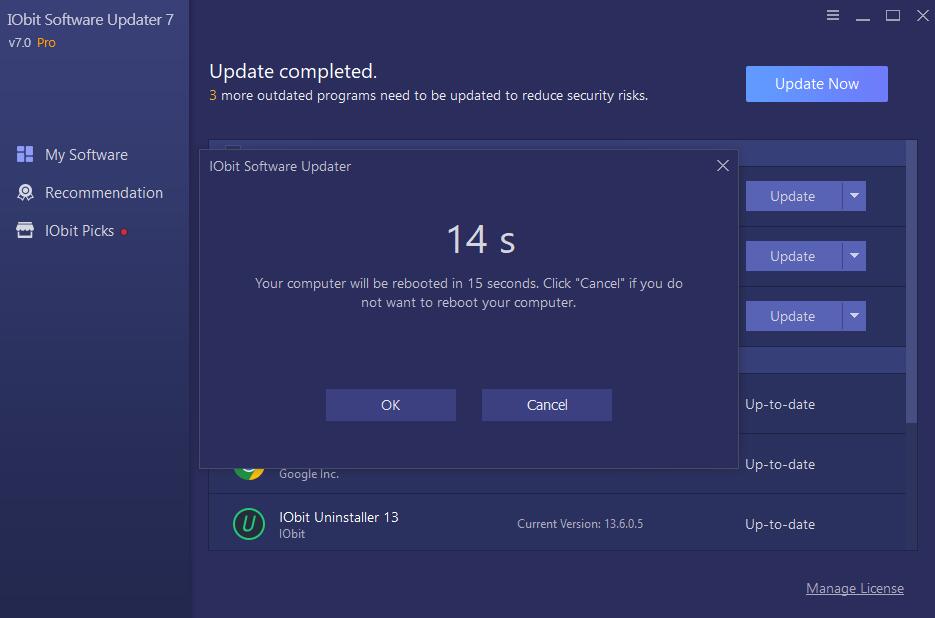935x618 pixels.
Task: Click the vertical scrollbar of the software list
Action: 911,282
